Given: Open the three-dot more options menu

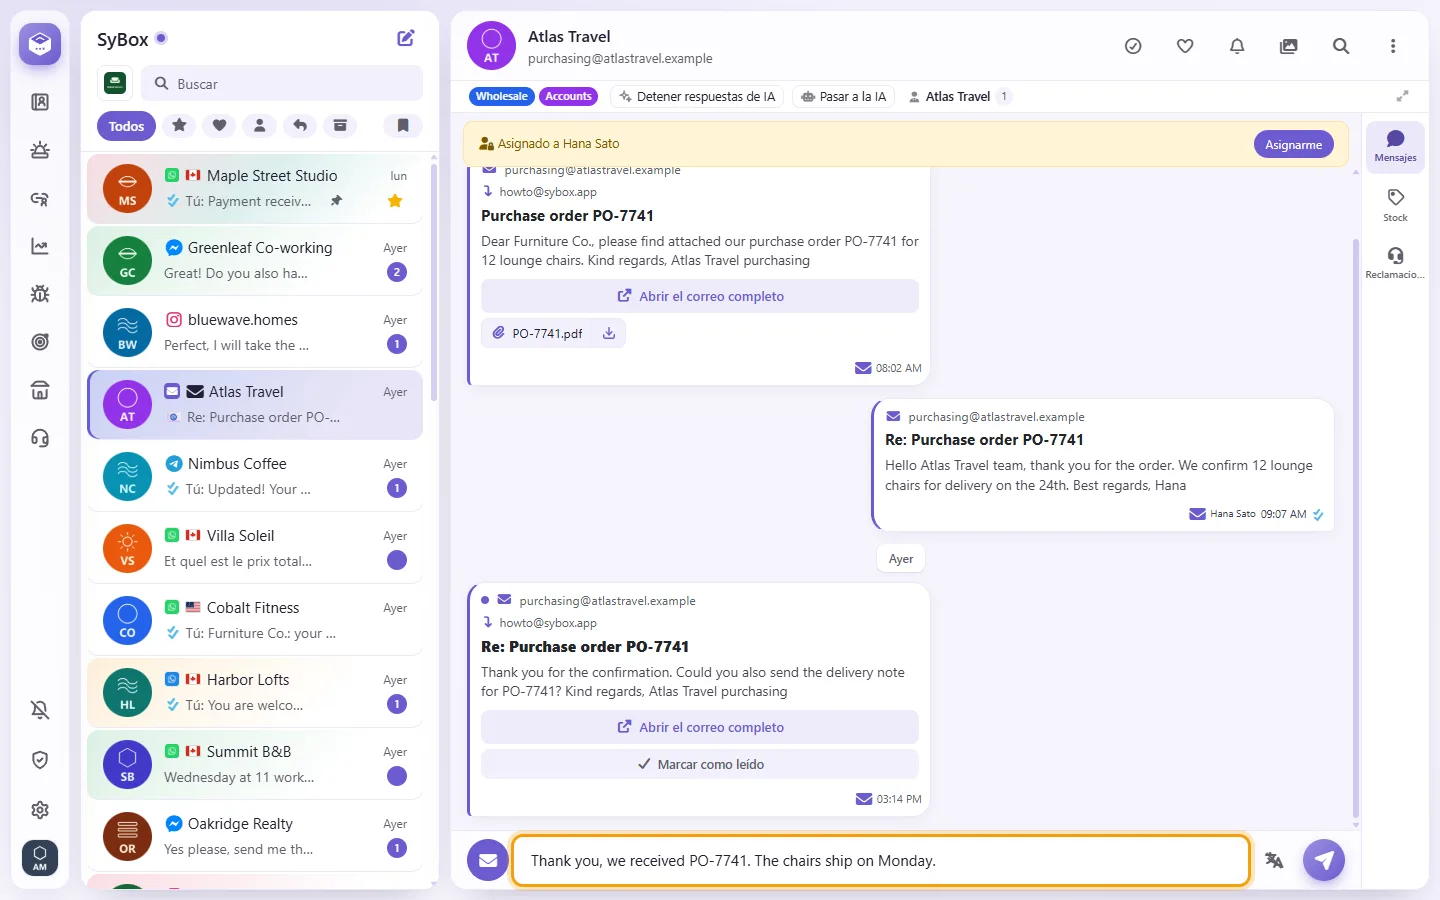Looking at the screenshot, I should [x=1393, y=46].
